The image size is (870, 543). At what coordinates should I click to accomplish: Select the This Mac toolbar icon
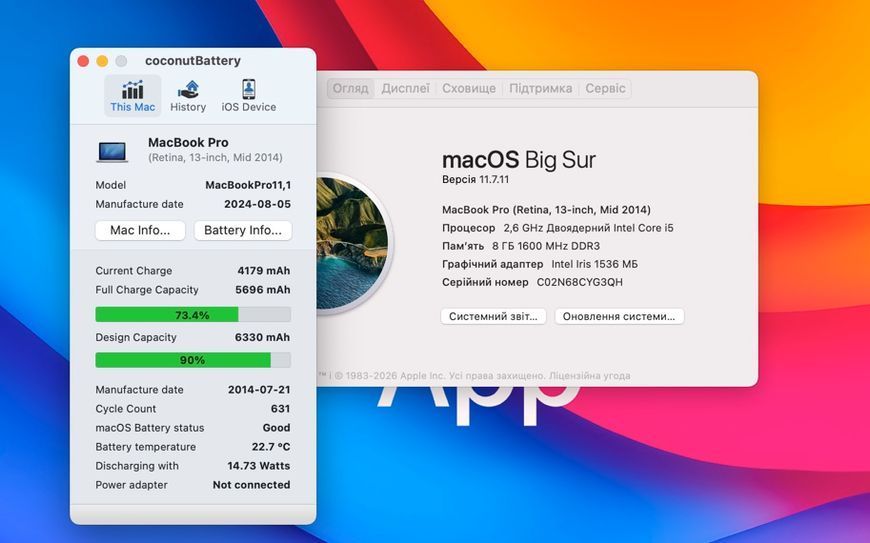pos(133,96)
